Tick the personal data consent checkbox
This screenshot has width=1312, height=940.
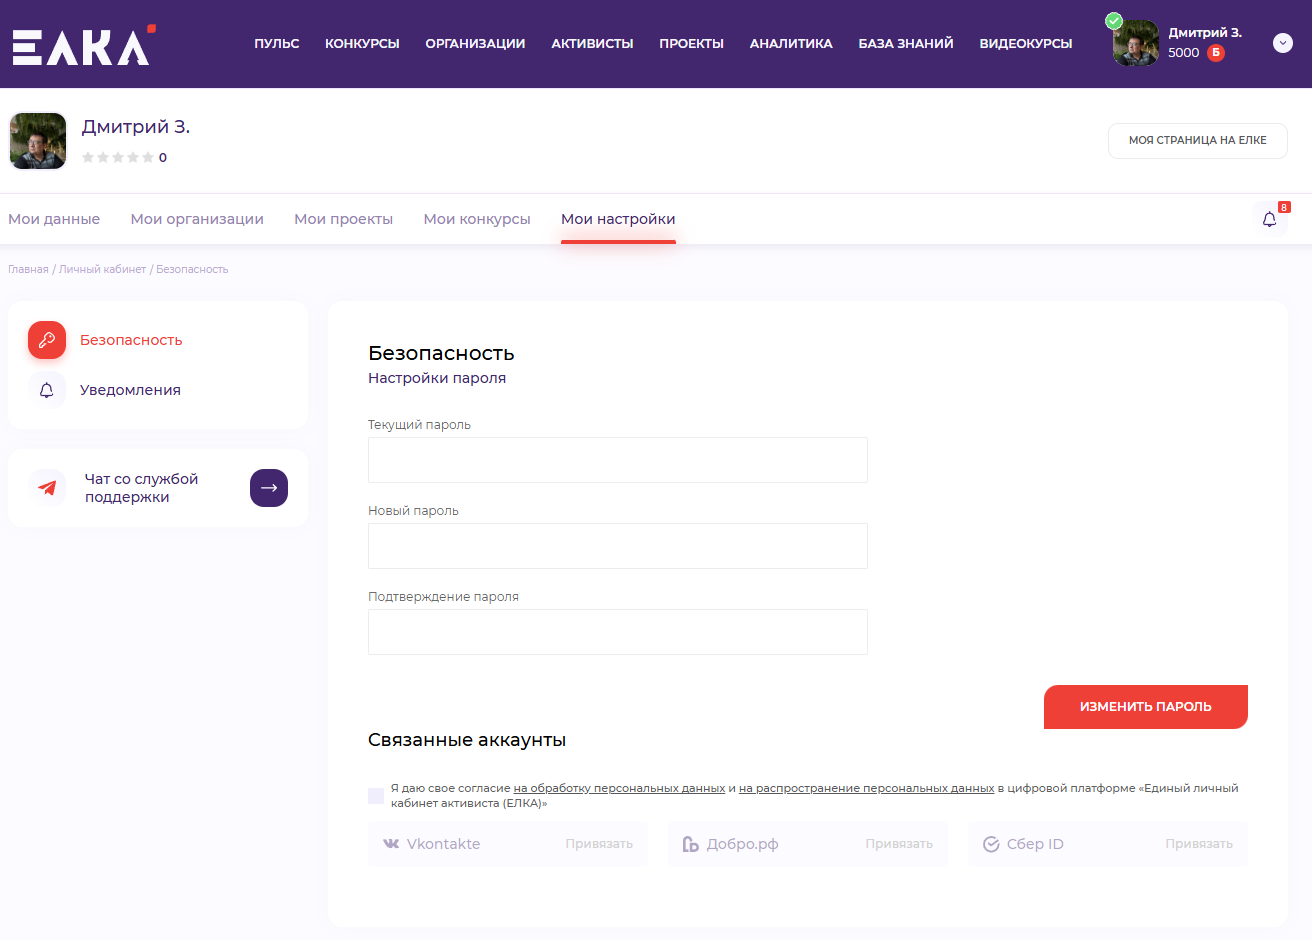point(376,796)
